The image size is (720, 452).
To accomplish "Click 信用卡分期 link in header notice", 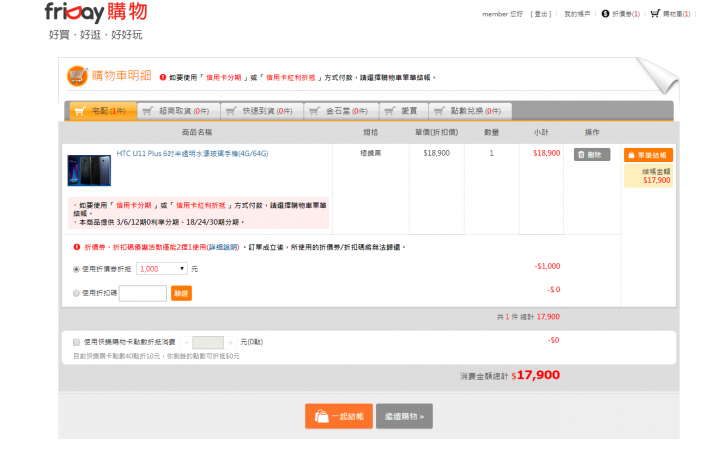I will [x=224, y=78].
